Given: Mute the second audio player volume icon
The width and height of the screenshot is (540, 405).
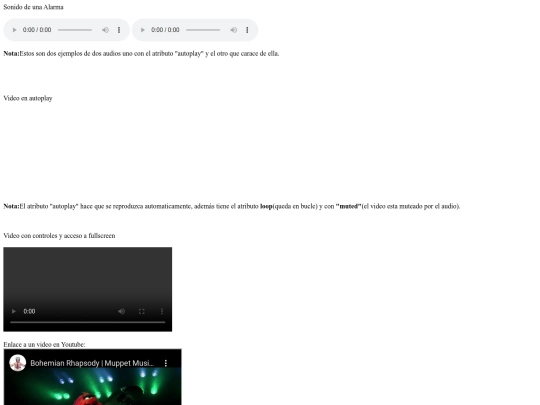Looking at the screenshot, I should point(233,30).
